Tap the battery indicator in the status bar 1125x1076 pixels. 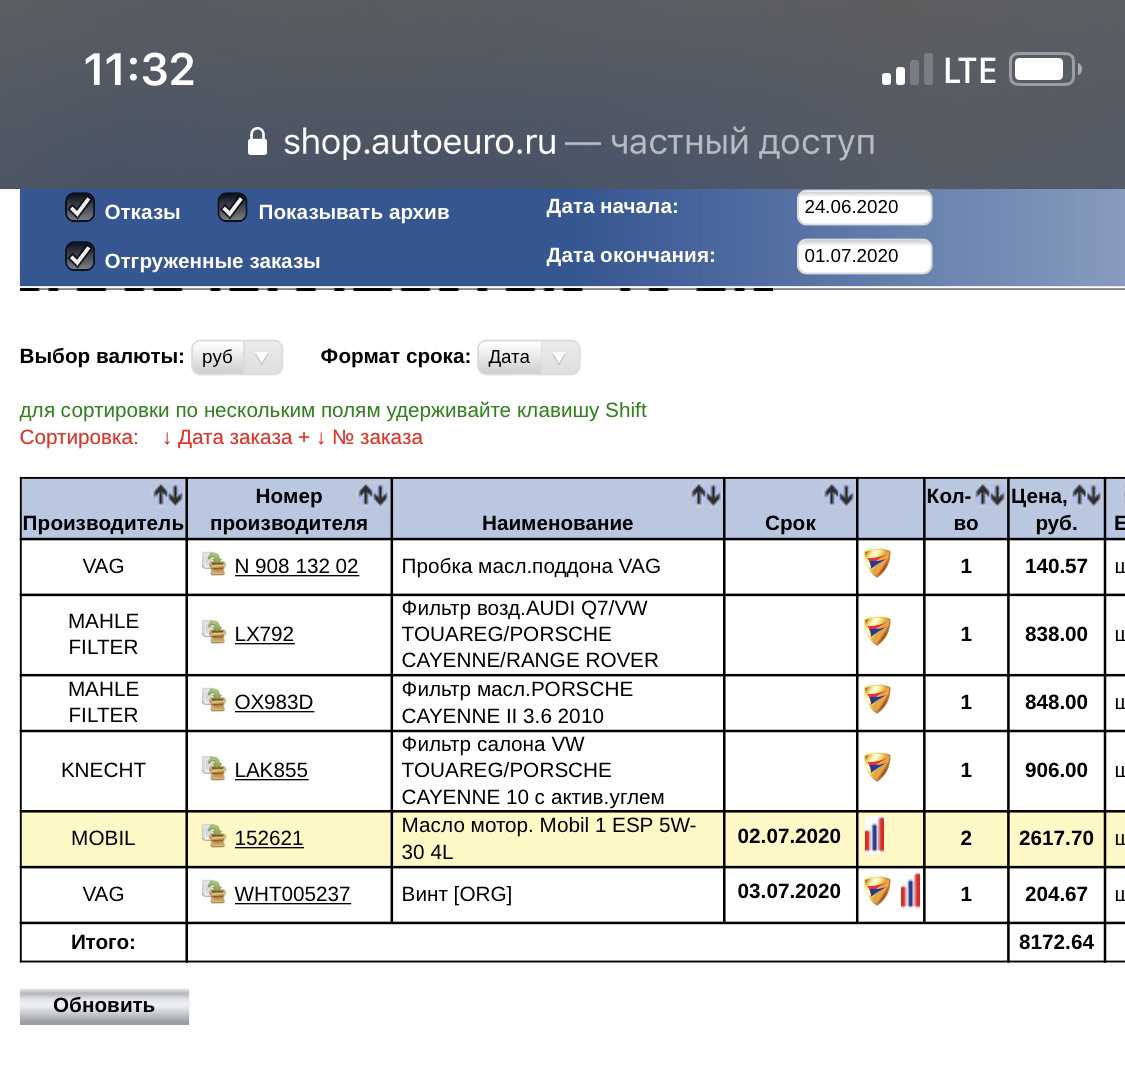pos(1045,70)
